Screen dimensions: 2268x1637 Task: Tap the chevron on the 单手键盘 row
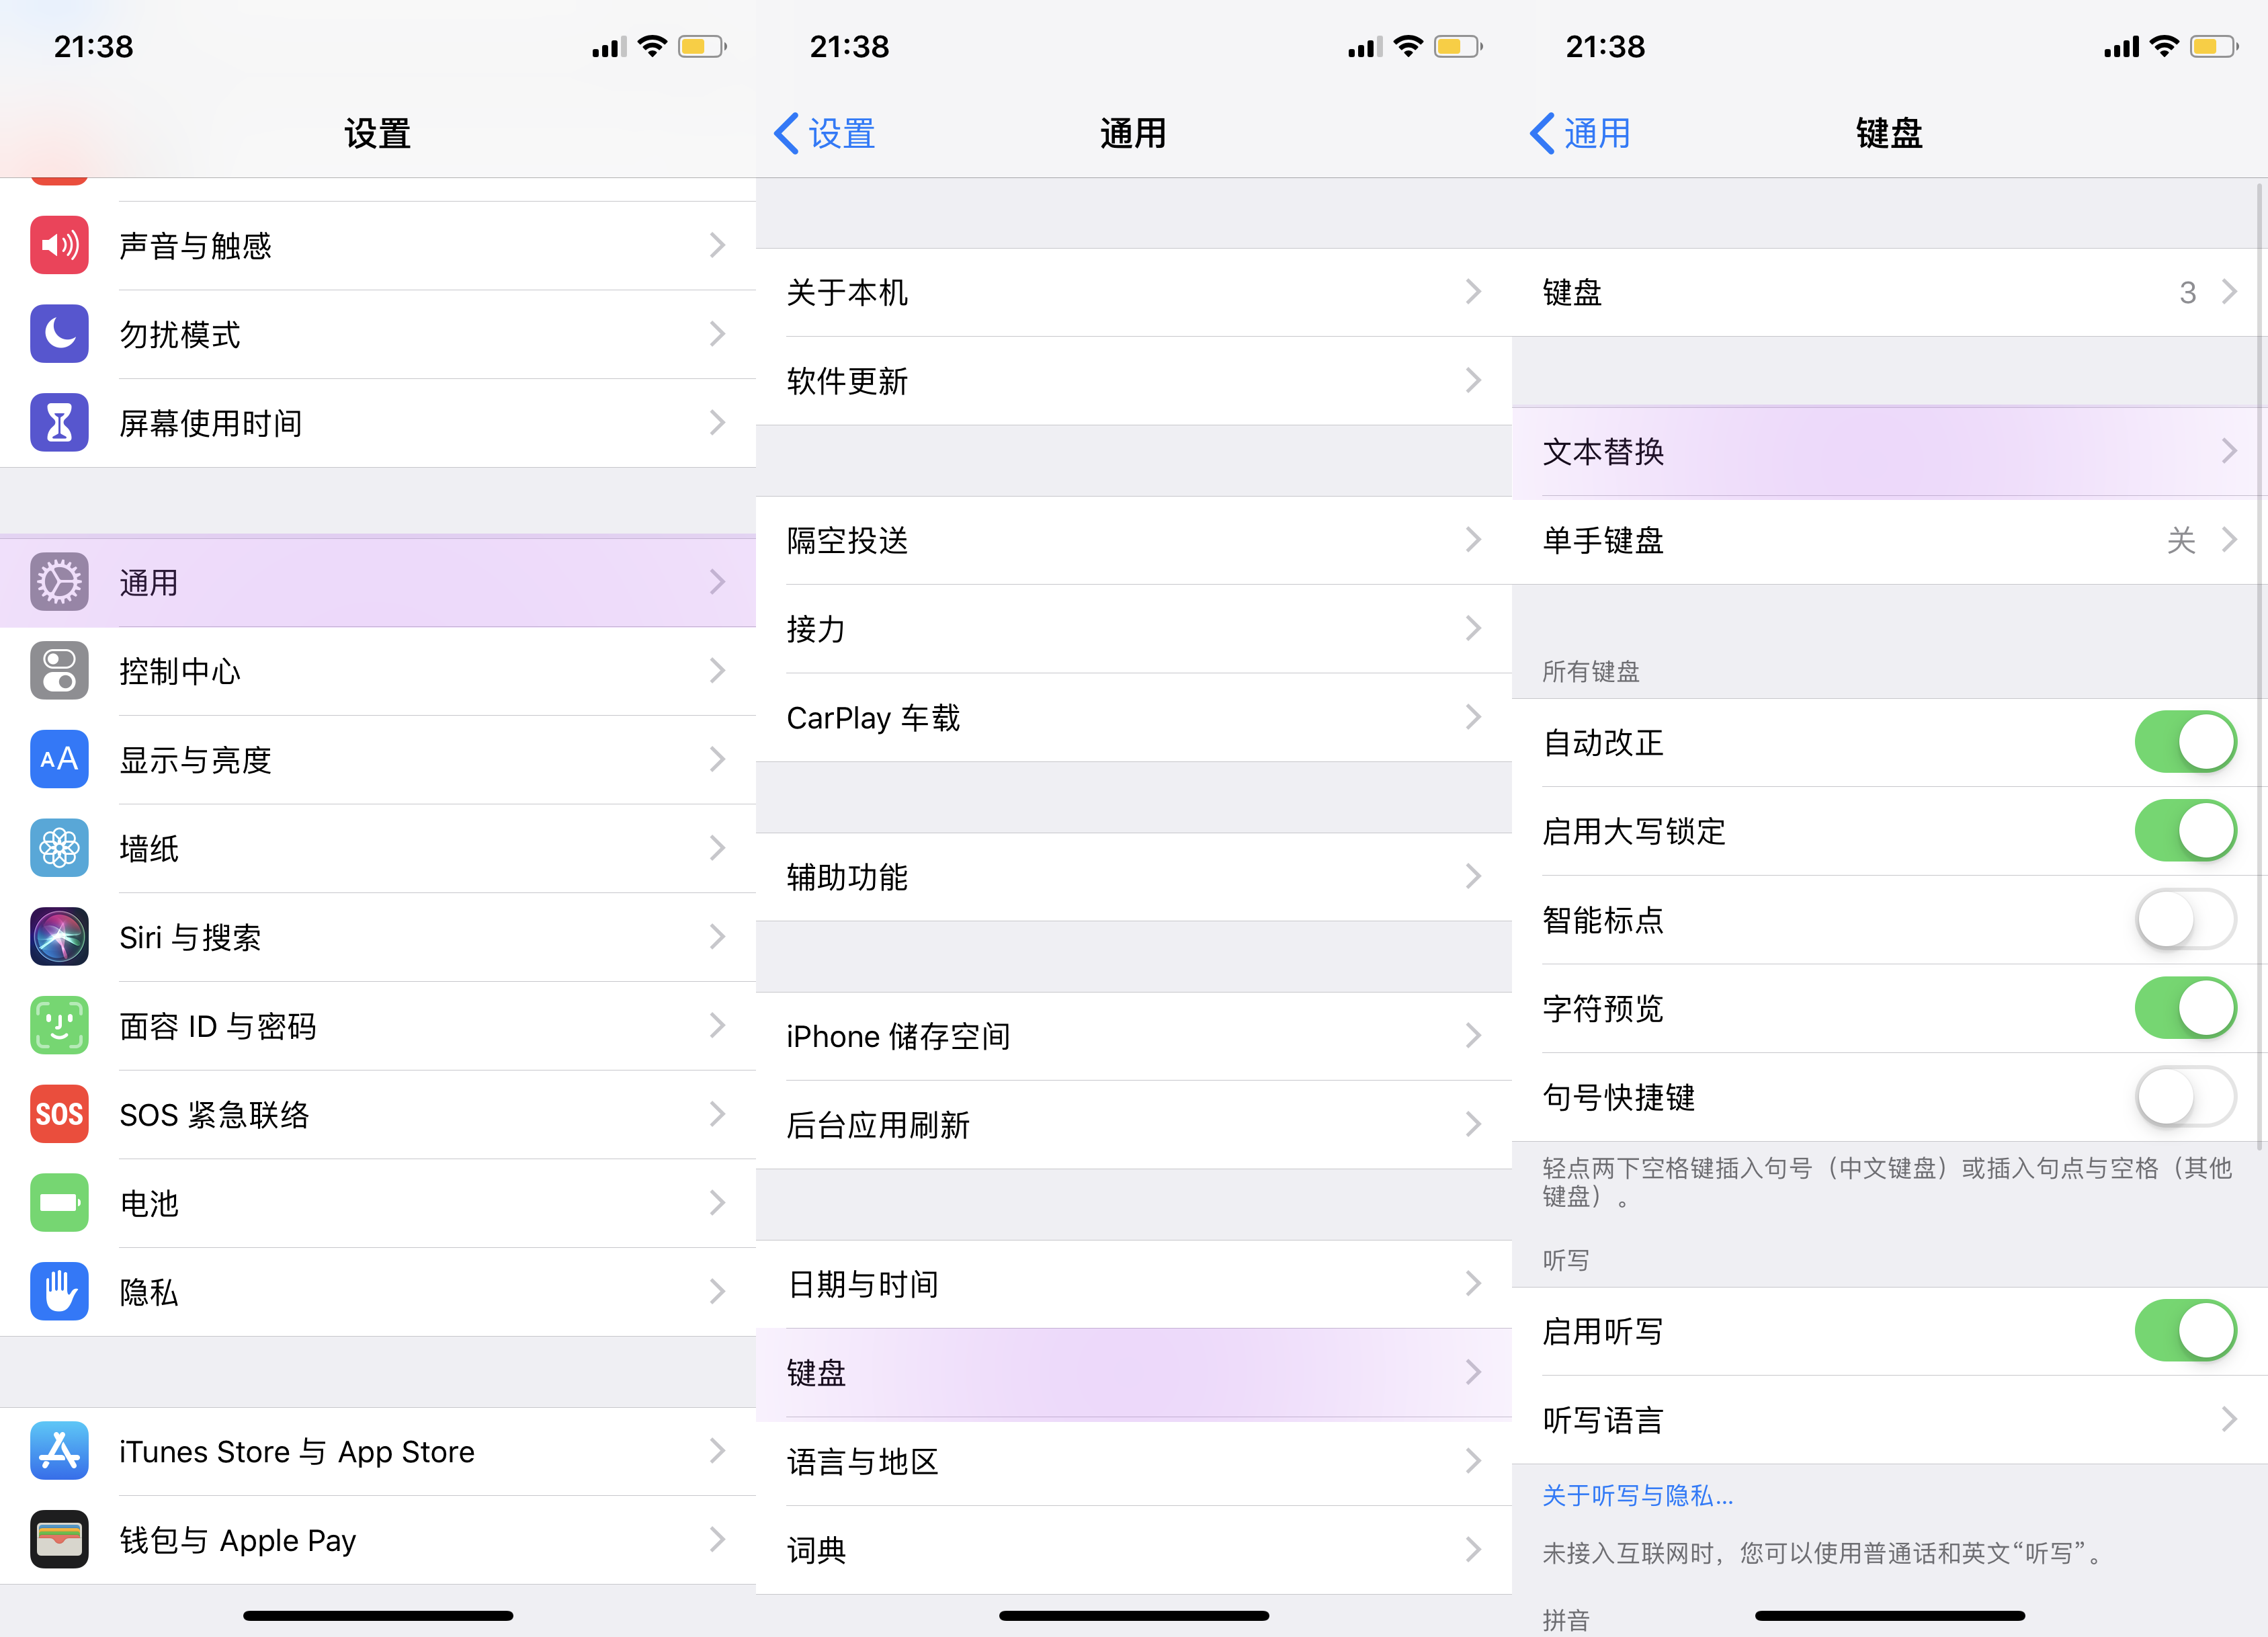tap(2229, 540)
